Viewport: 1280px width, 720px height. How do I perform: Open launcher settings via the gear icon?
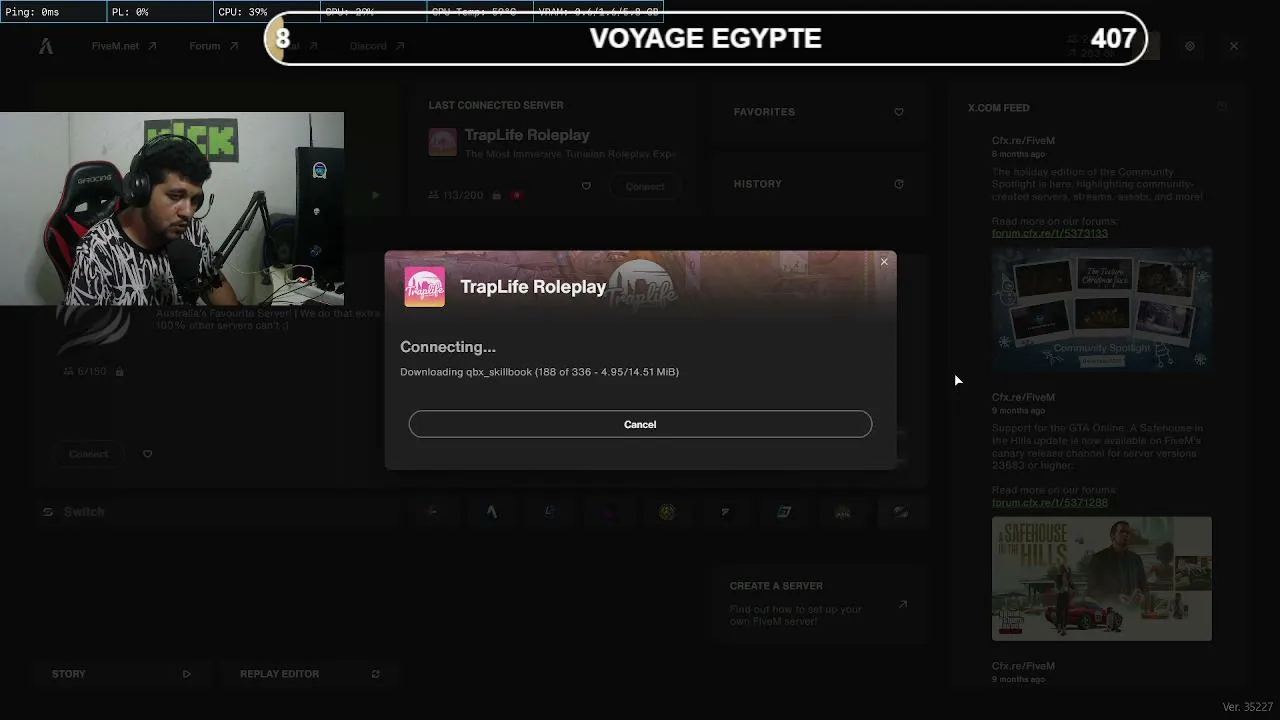pyautogui.click(x=1190, y=46)
